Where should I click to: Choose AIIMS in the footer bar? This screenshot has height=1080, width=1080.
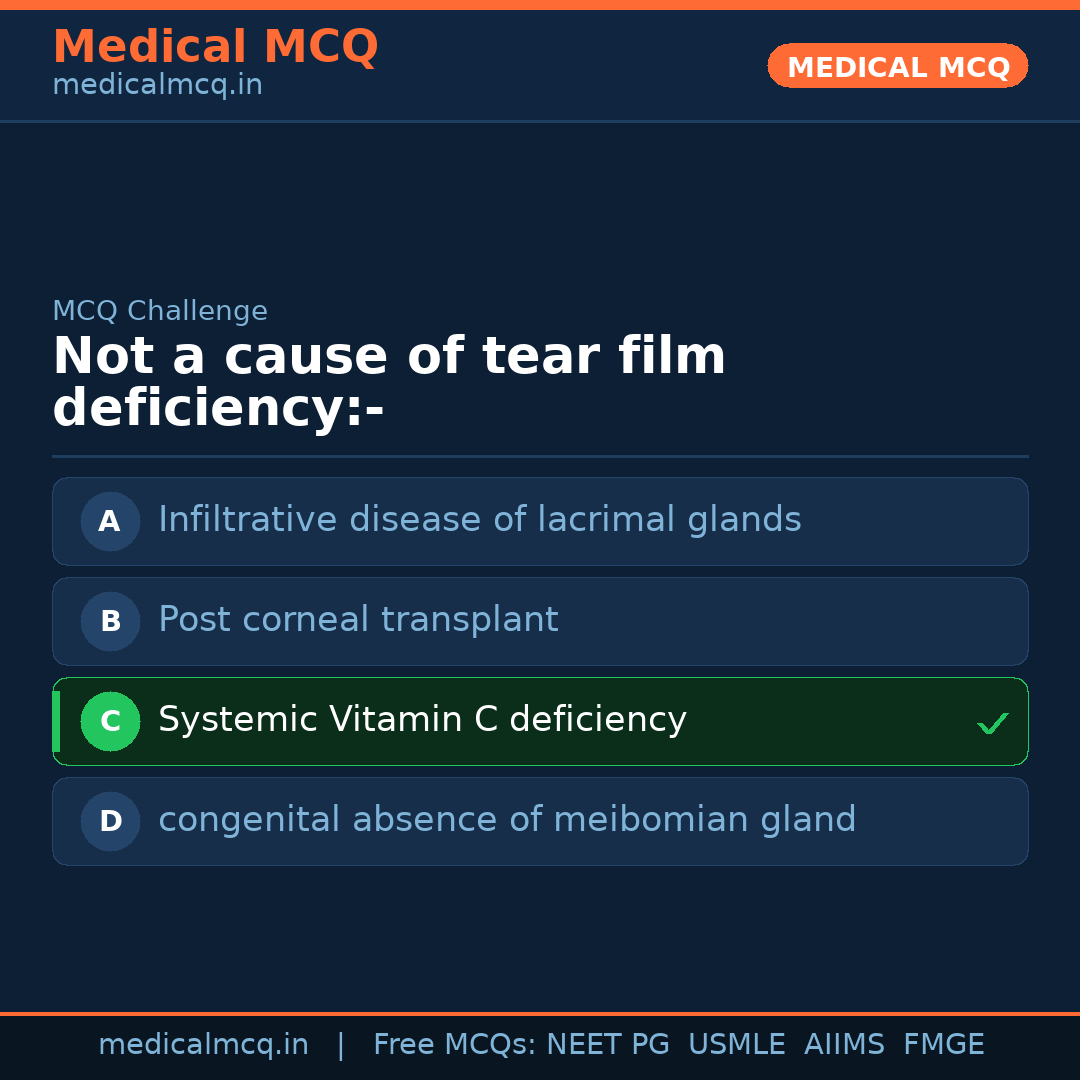point(844,1045)
